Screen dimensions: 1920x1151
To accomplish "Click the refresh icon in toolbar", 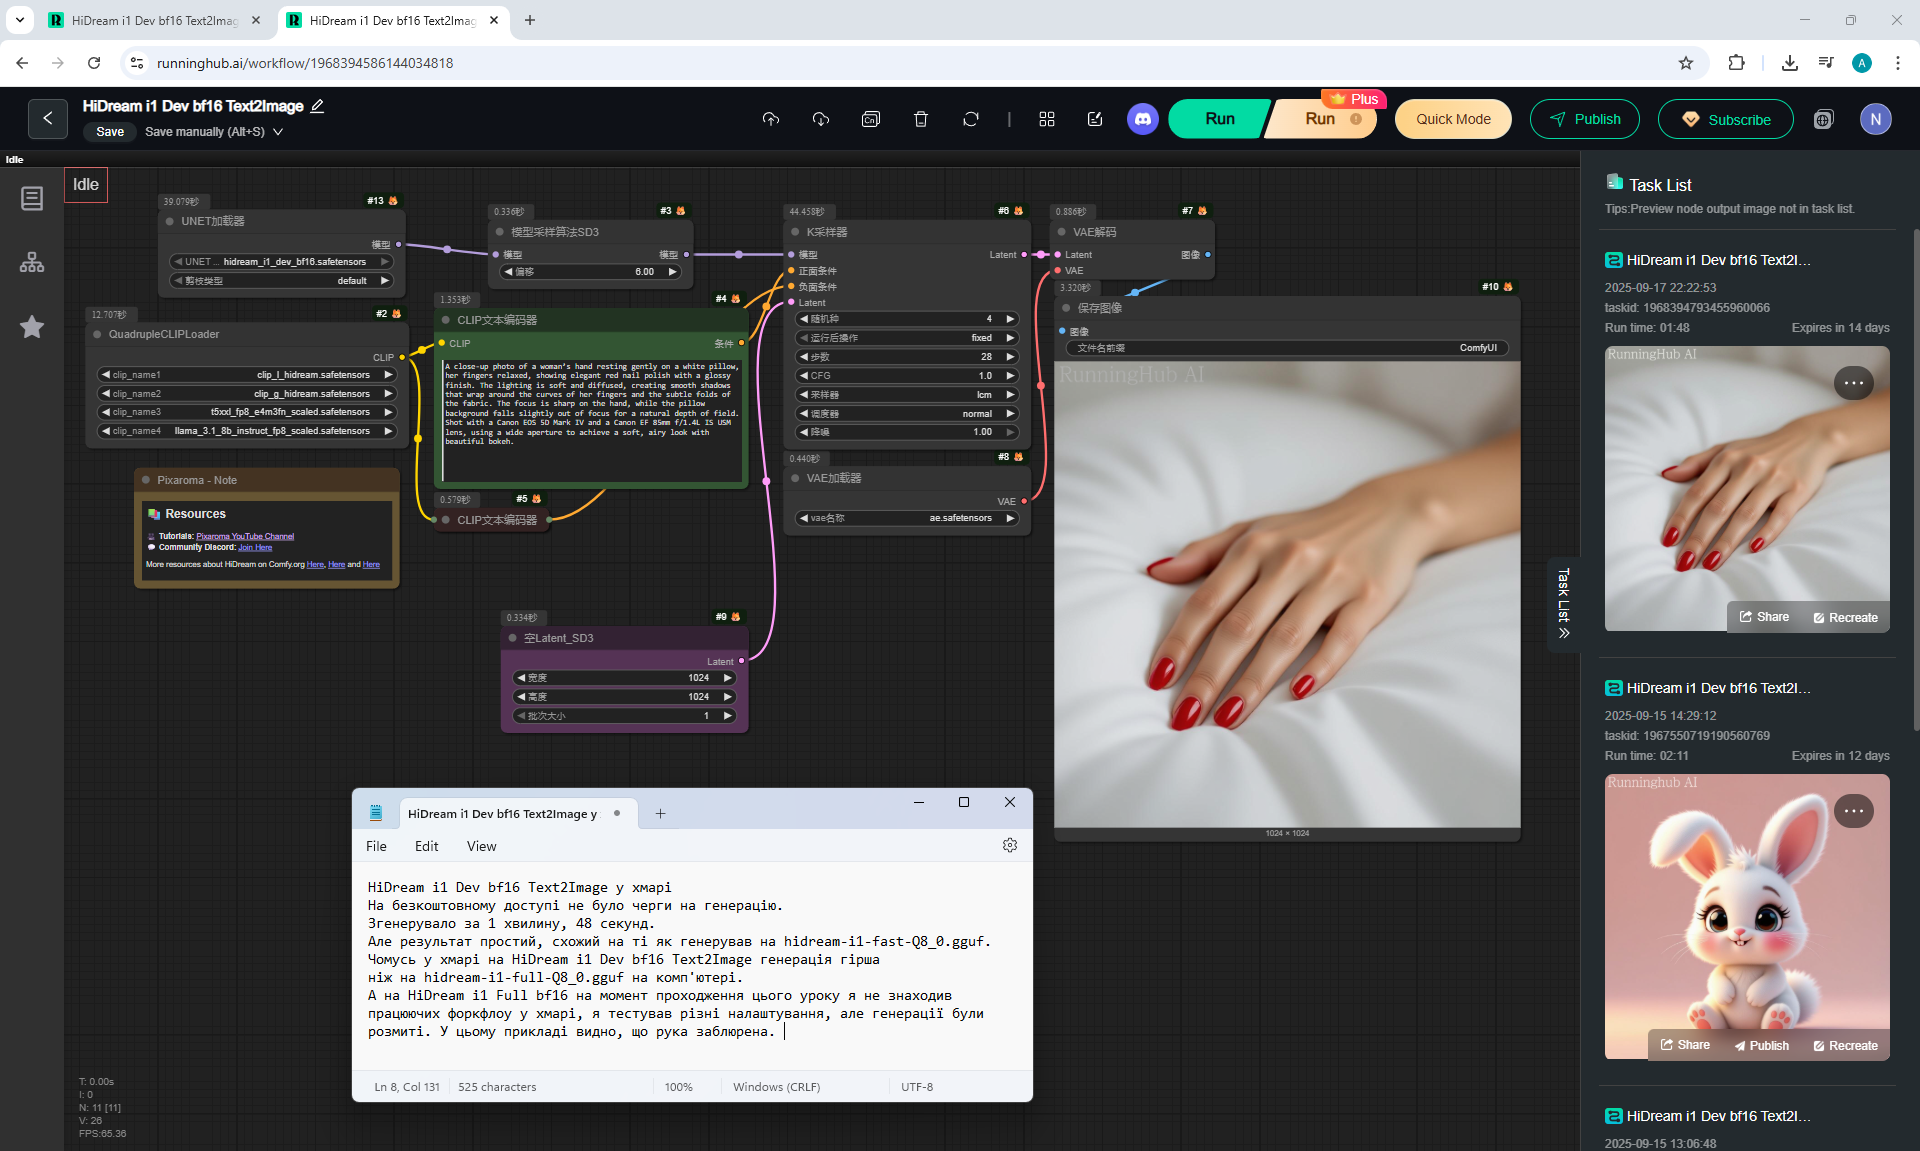I will point(971,119).
